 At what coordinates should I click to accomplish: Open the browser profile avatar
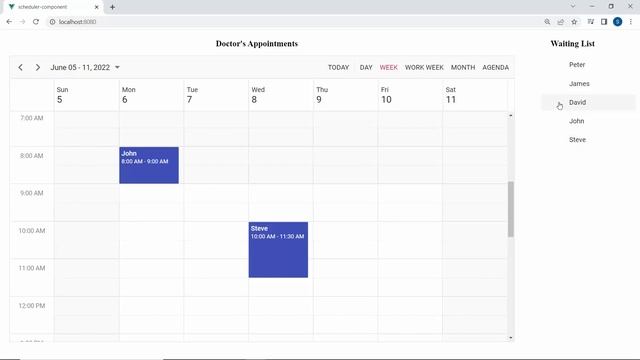(x=618, y=22)
